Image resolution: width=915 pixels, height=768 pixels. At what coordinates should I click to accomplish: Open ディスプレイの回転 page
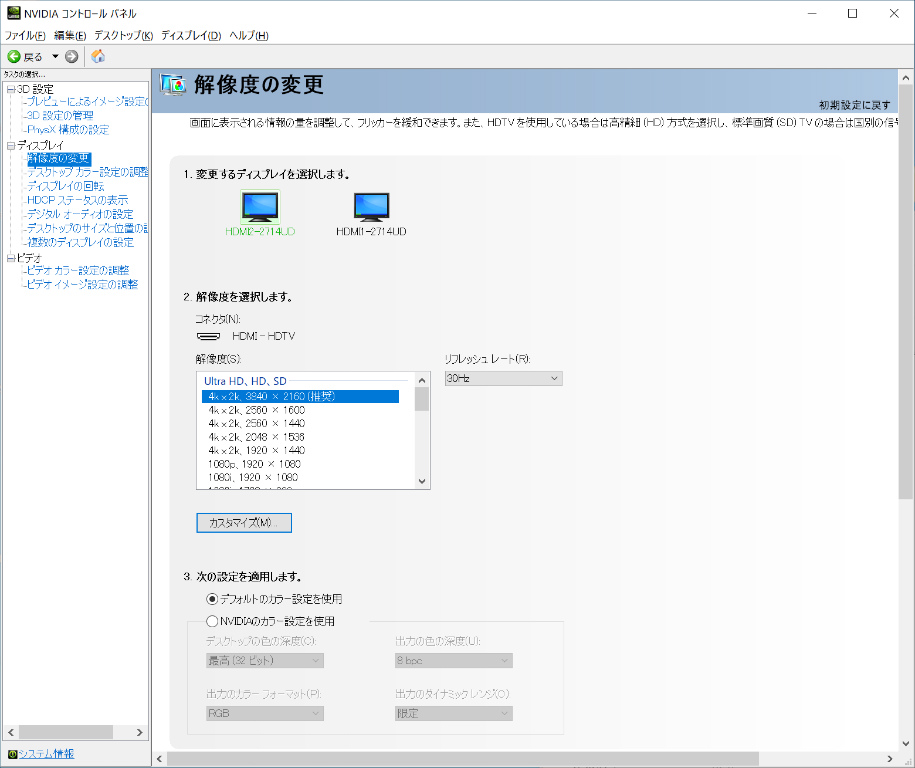click(x=65, y=186)
